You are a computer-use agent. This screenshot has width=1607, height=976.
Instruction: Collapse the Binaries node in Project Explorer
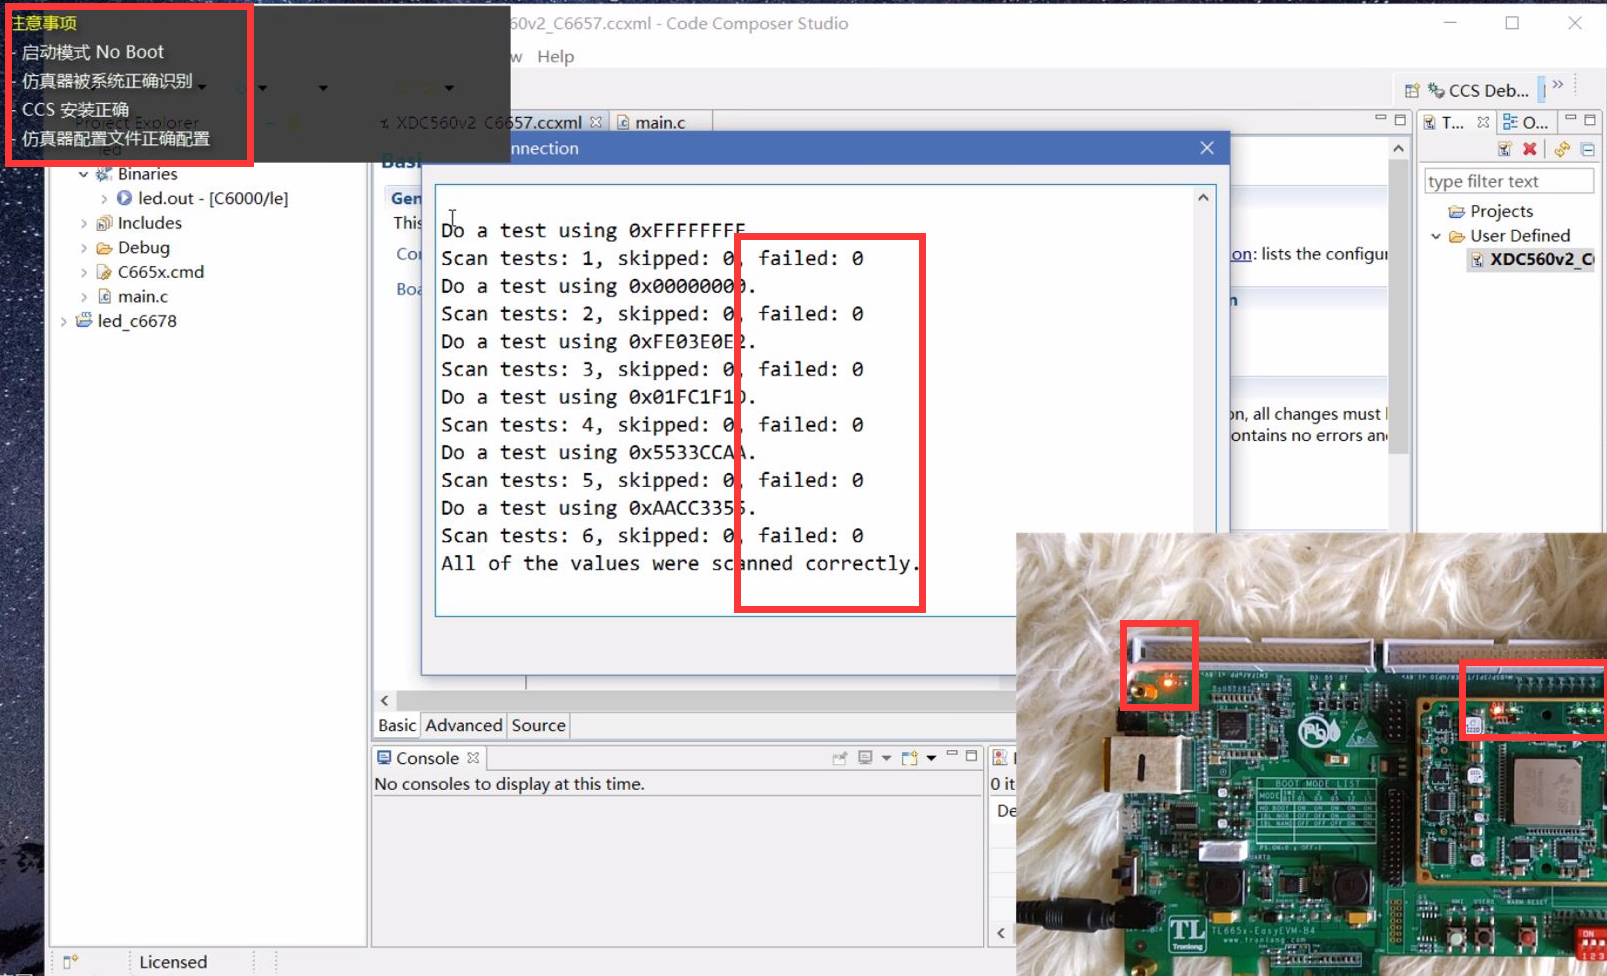[x=84, y=173]
